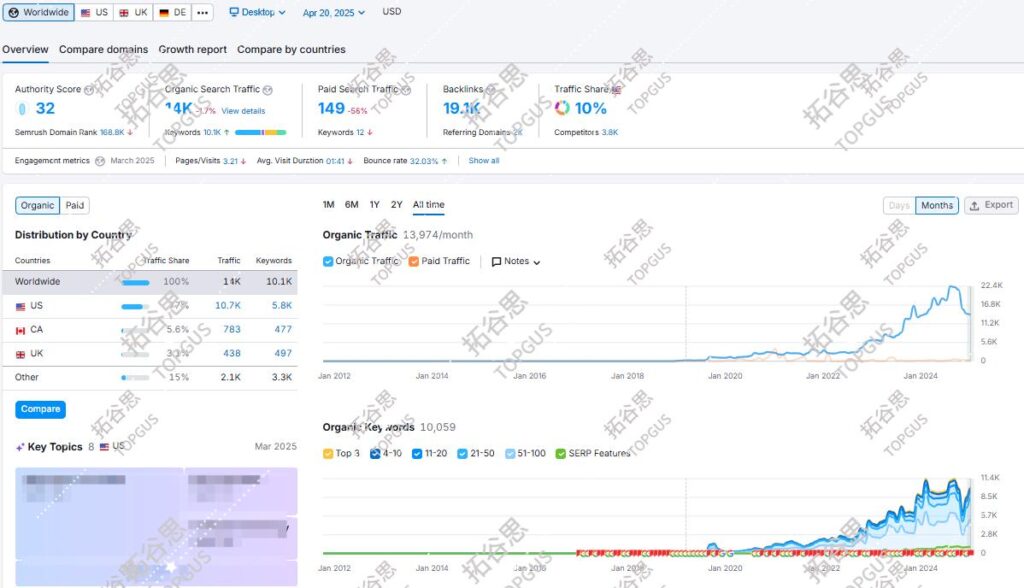The image size is (1024, 588).
Task: Click the Engagement metrics info icon
Action: [99, 161]
